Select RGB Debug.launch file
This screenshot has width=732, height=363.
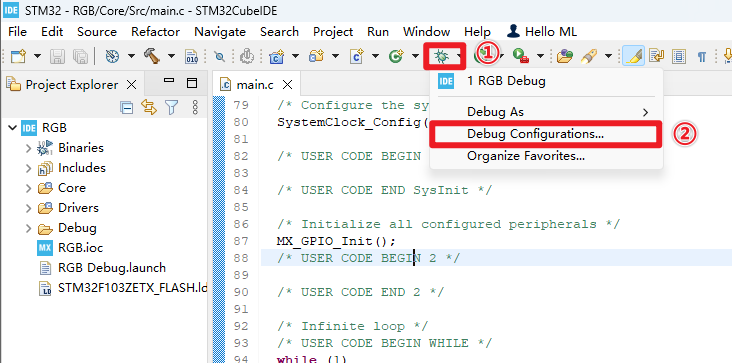pos(112,268)
